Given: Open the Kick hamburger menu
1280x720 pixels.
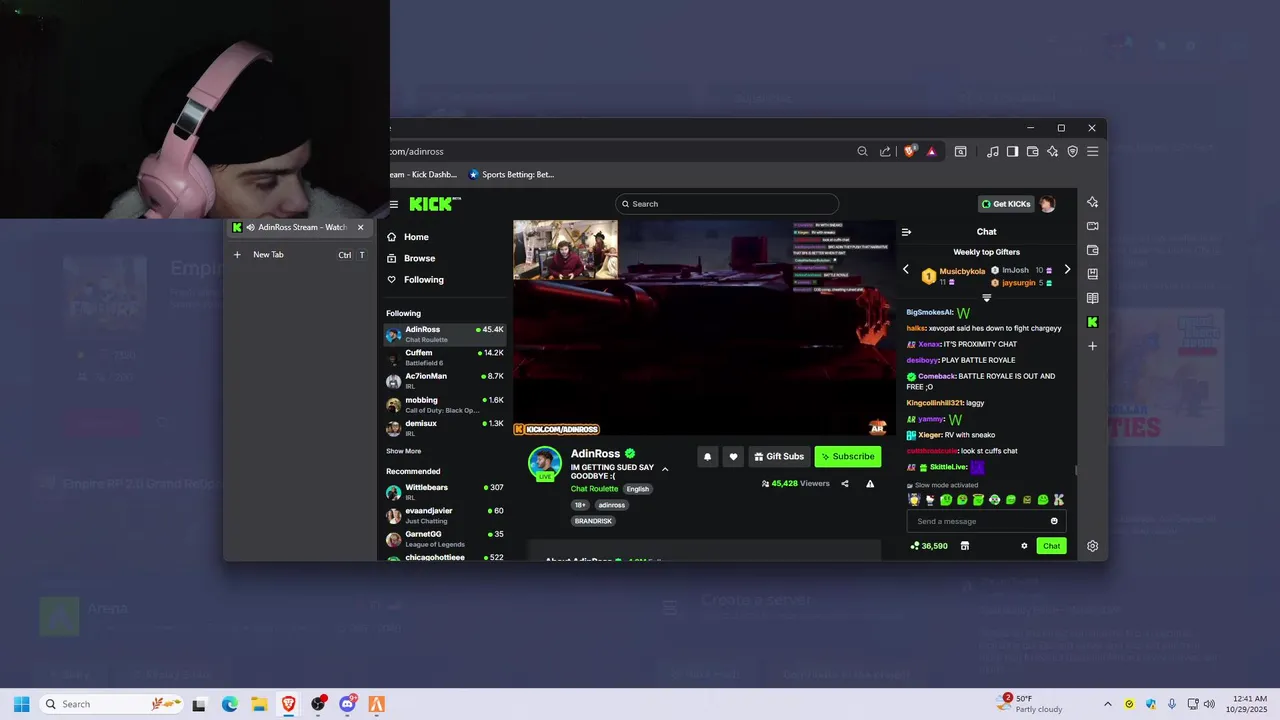Looking at the screenshot, I should pos(394,204).
